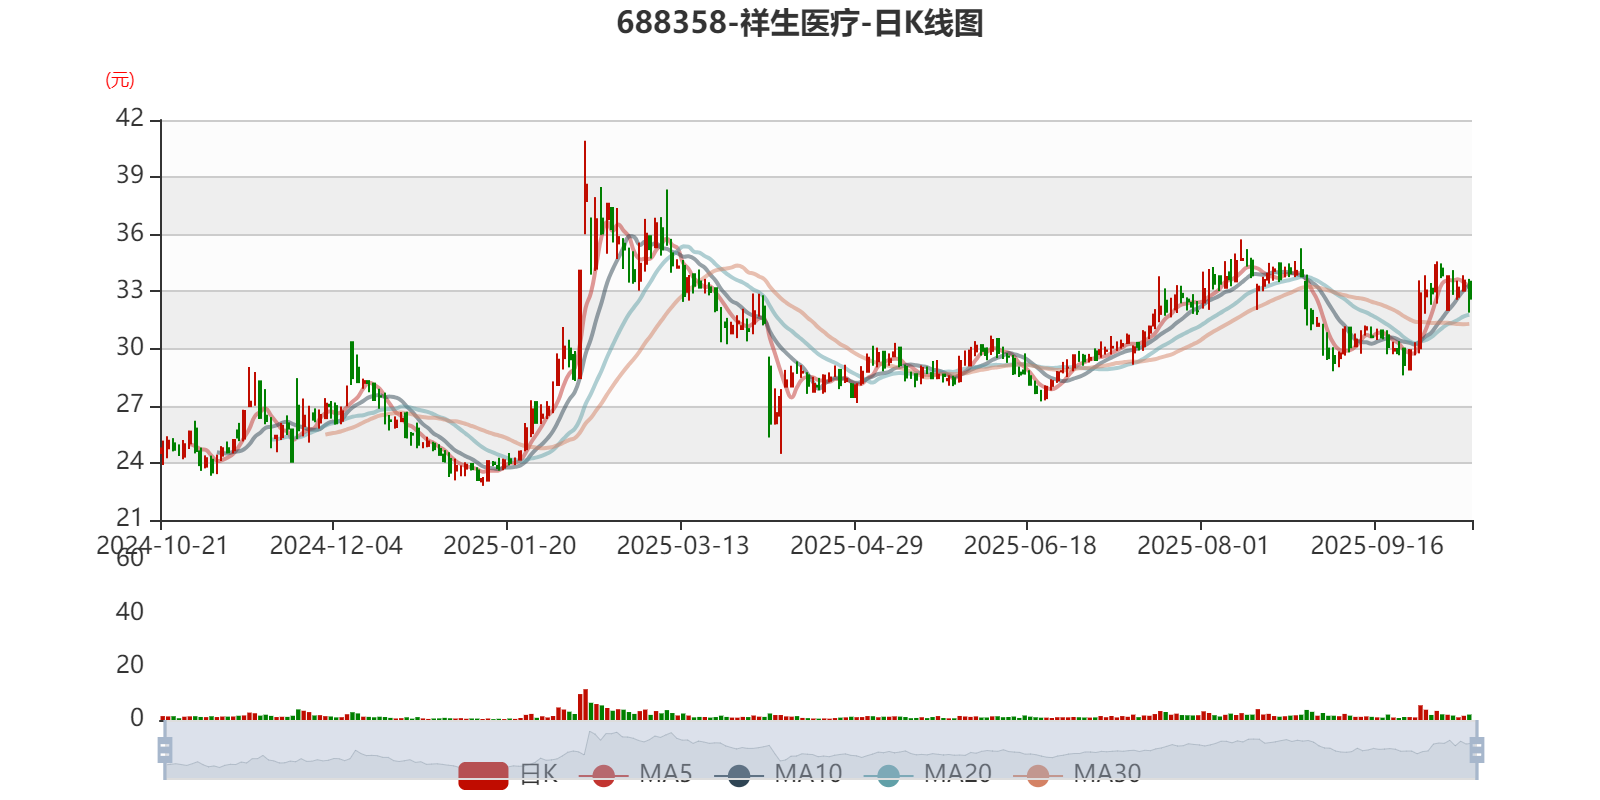
Task: Click the 39 price axis label
Action: click(130, 175)
